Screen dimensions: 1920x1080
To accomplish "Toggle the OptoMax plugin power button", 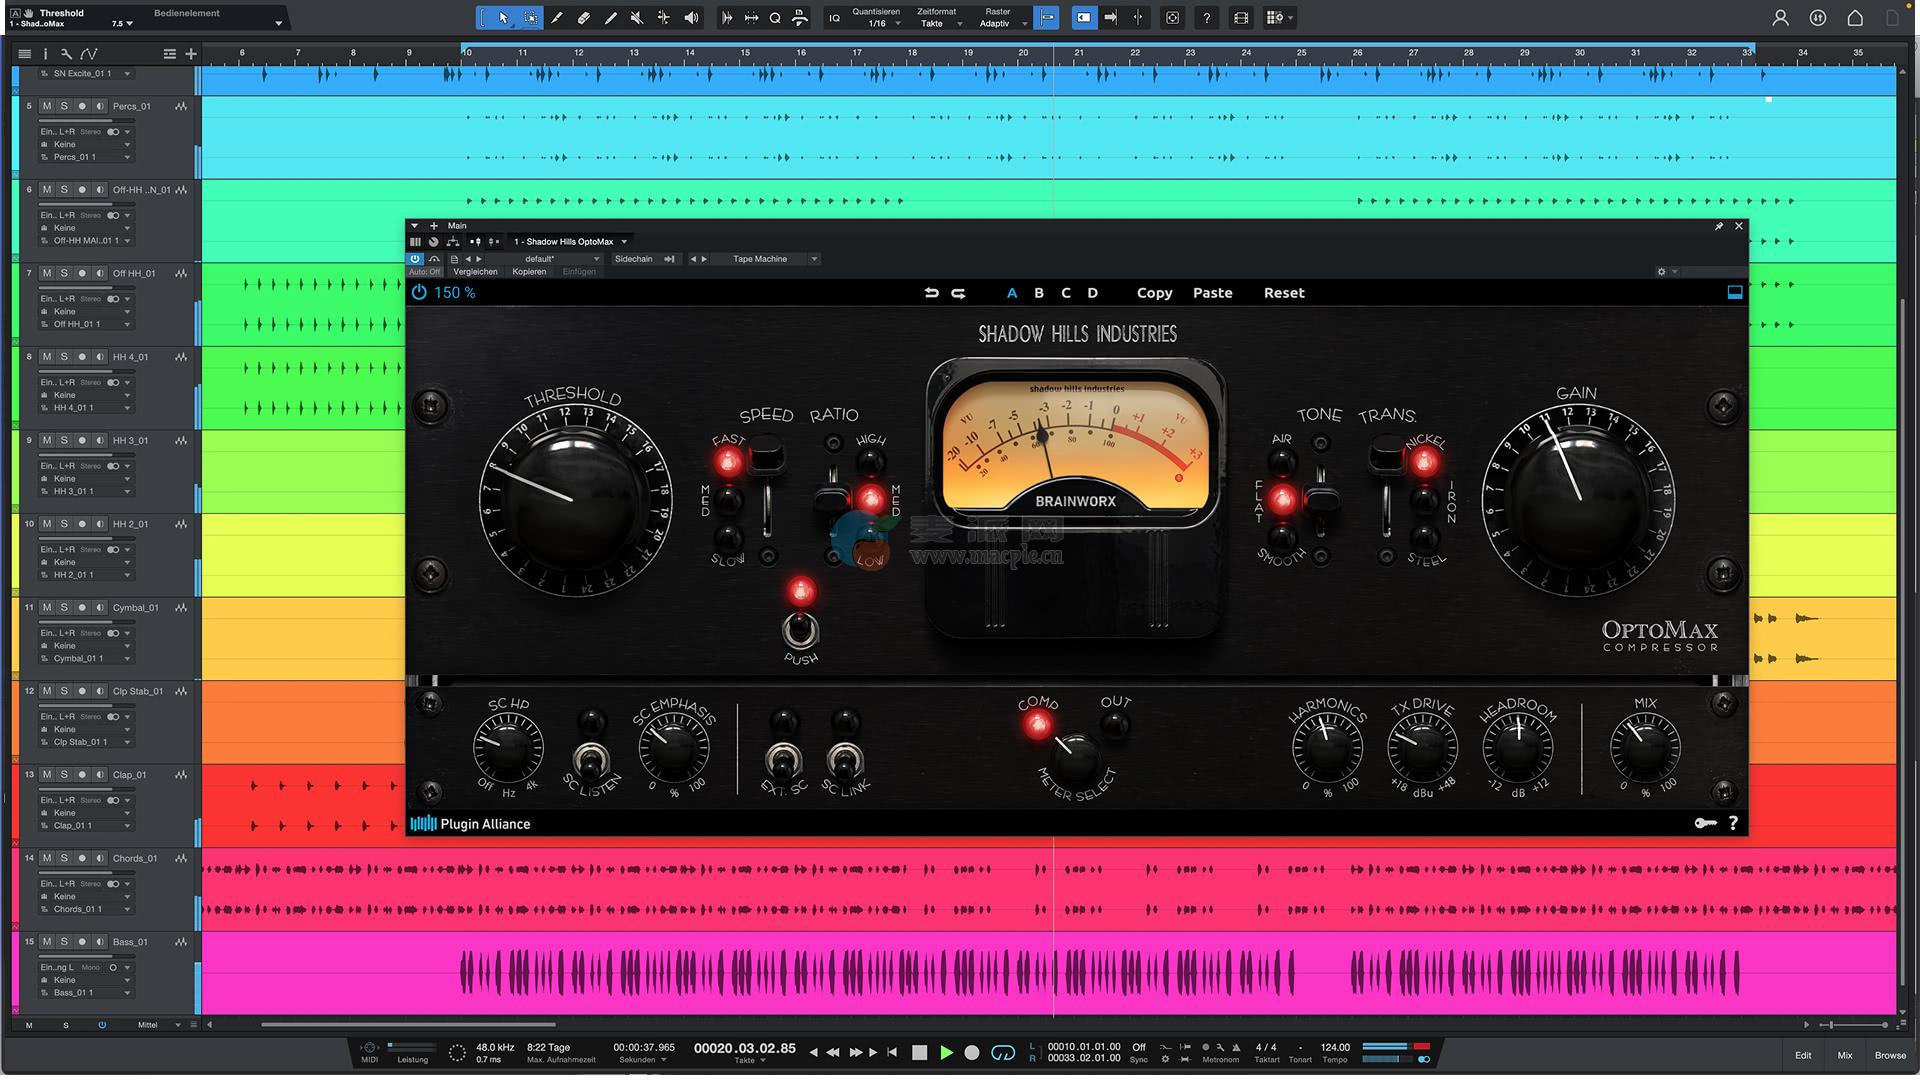I will pyautogui.click(x=419, y=293).
